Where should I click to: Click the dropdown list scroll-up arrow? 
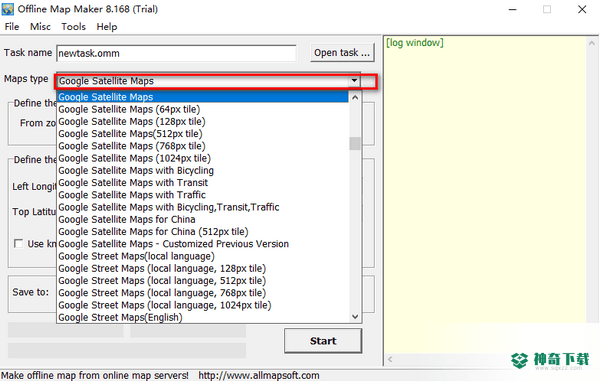[355, 98]
